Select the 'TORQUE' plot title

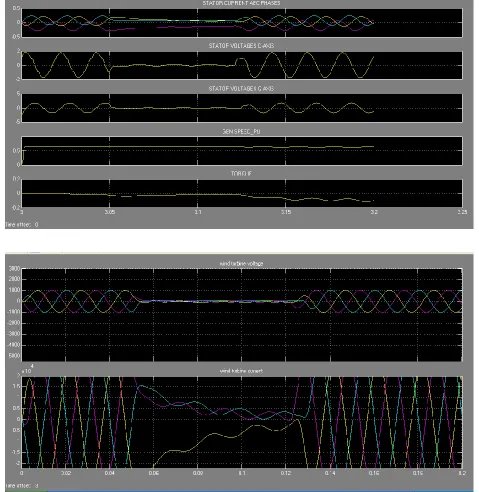pyautogui.click(x=241, y=174)
